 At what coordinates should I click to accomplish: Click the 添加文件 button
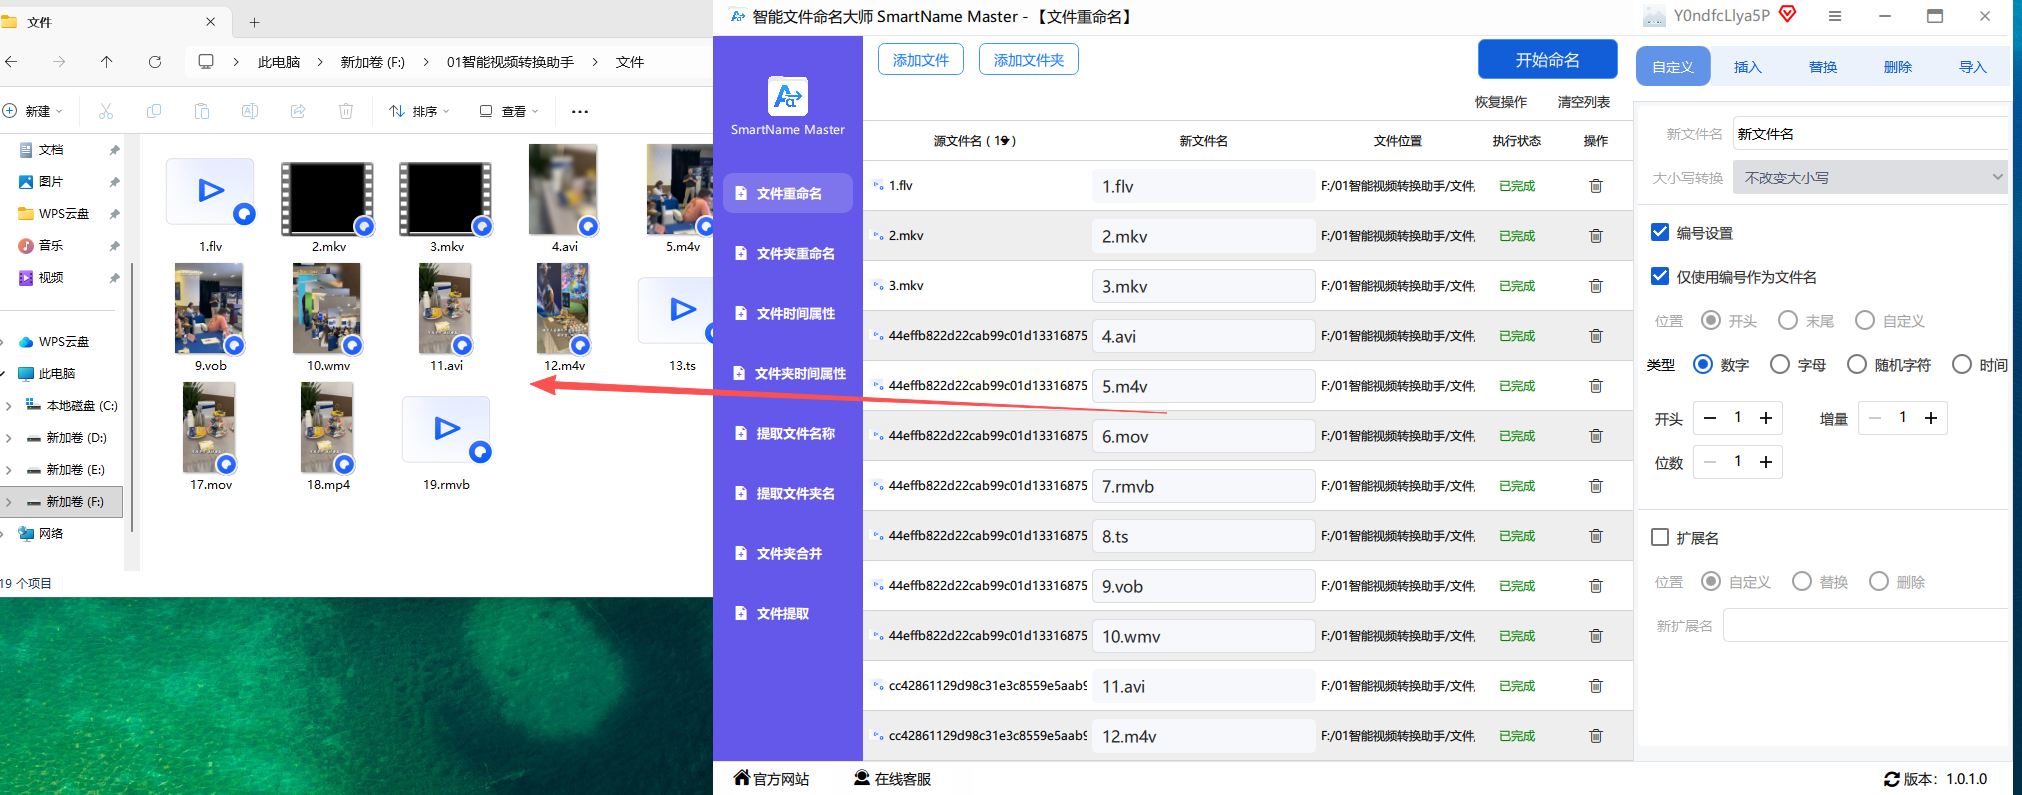click(x=921, y=60)
